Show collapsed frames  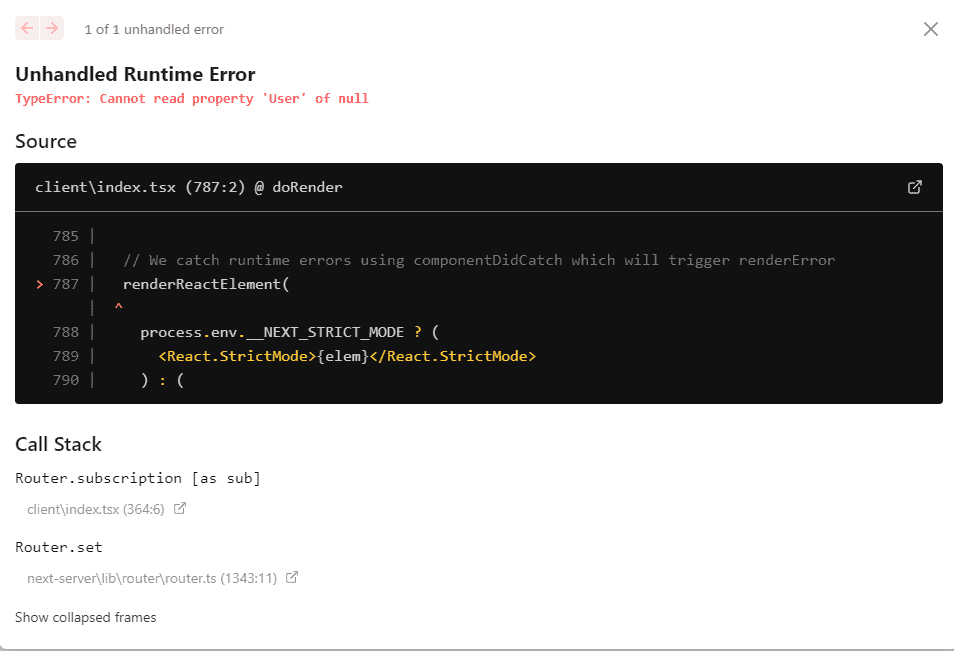(86, 617)
